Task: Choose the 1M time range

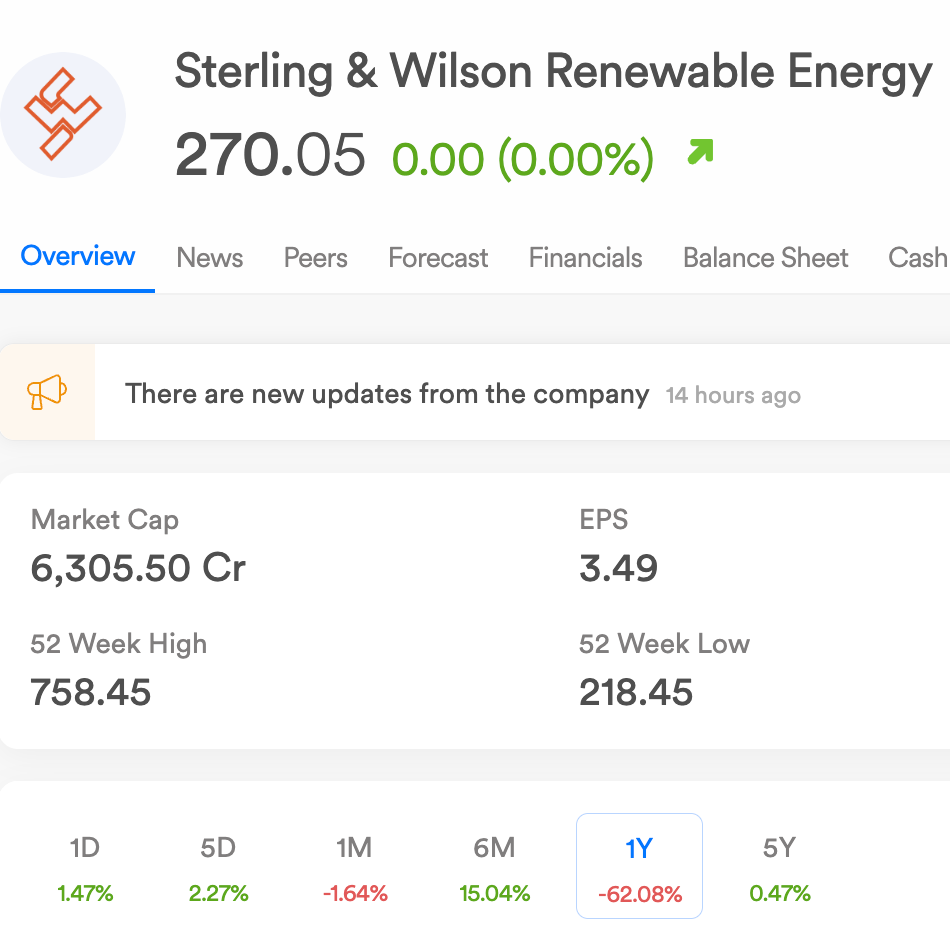Action: (x=354, y=867)
